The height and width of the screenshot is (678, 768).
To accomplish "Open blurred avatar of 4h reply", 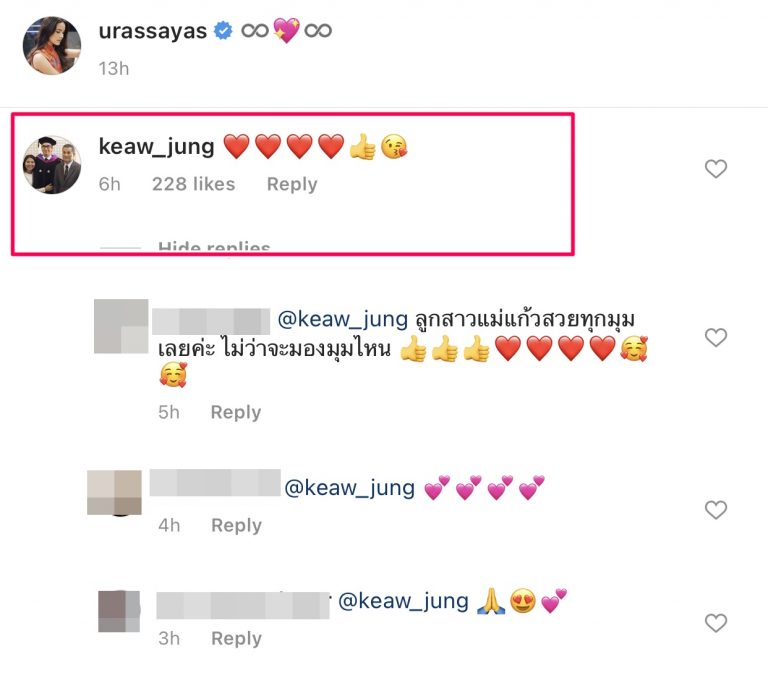I will (x=114, y=492).
